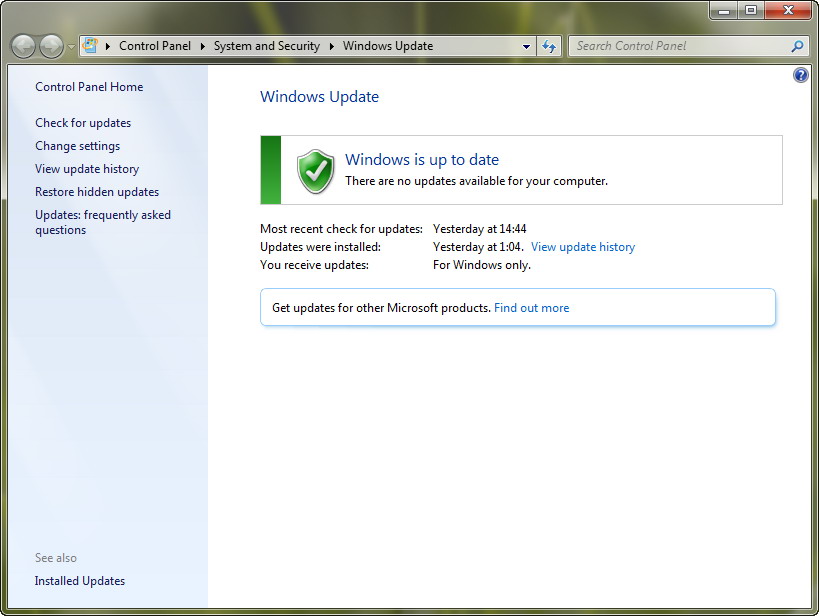This screenshot has width=819, height=616.
Task: Select System and Security breadcrumb
Action: (x=266, y=46)
